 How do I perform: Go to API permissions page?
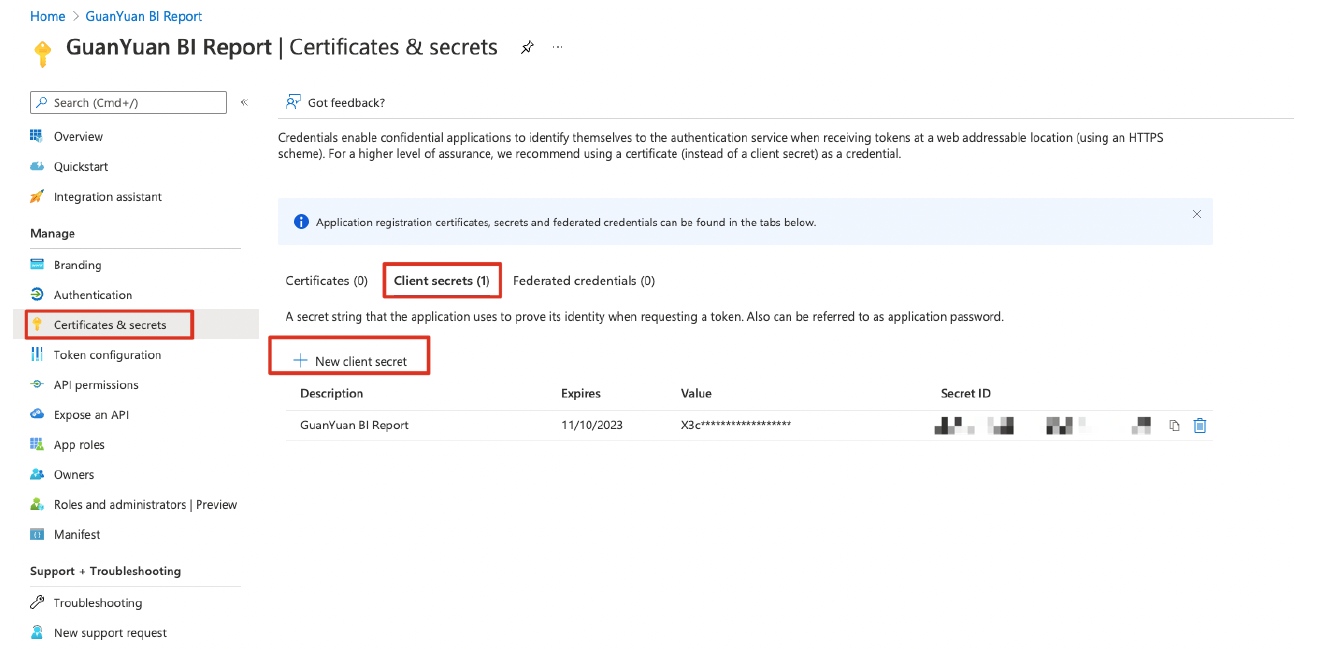click(96, 385)
